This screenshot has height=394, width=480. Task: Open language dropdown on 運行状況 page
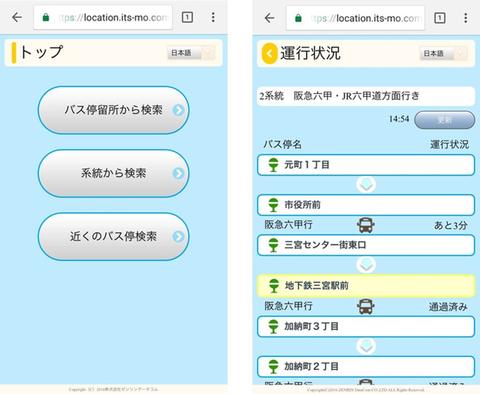tap(443, 53)
